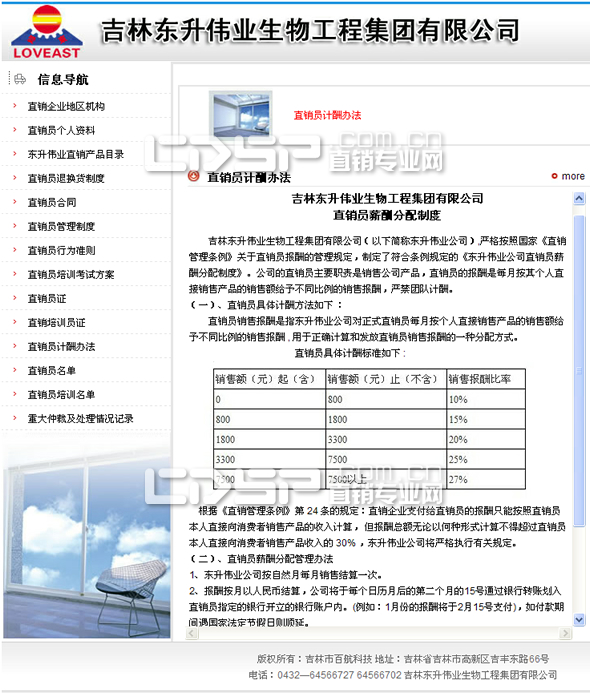590x693 pixels.
Task: Click the red arrow beside 直销员证
Action: click(x=15, y=298)
